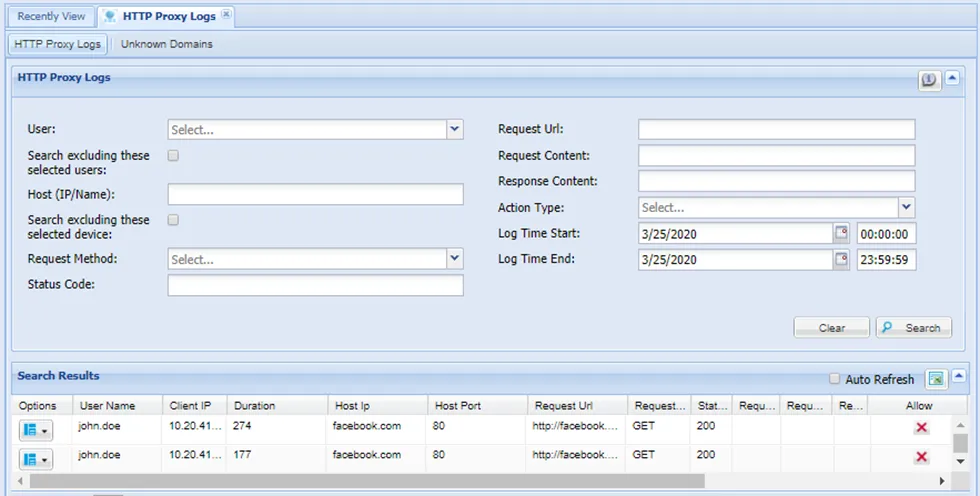This screenshot has width=980, height=496.
Task: Click the 177 duration cell
Action: point(242,455)
